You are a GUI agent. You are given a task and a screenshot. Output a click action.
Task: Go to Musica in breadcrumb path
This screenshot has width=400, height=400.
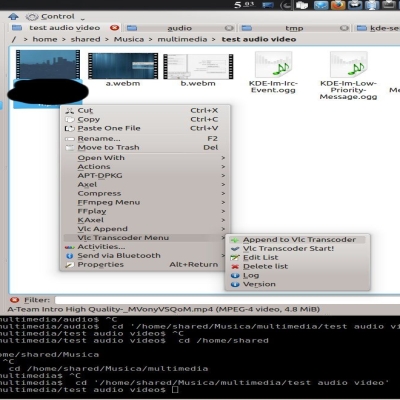(129, 39)
